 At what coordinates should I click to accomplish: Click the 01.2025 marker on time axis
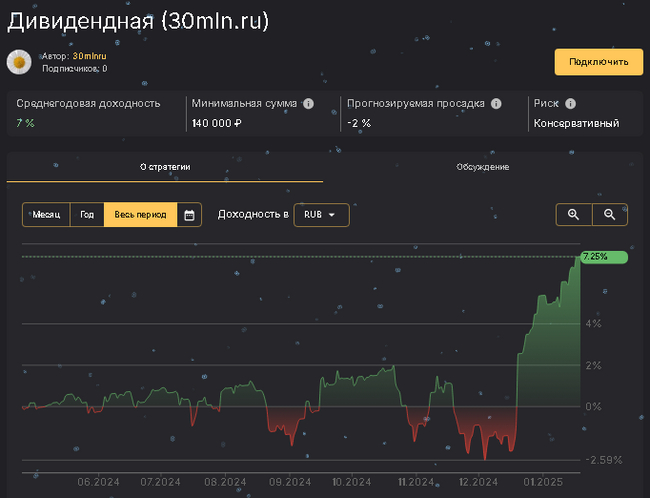(552, 482)
